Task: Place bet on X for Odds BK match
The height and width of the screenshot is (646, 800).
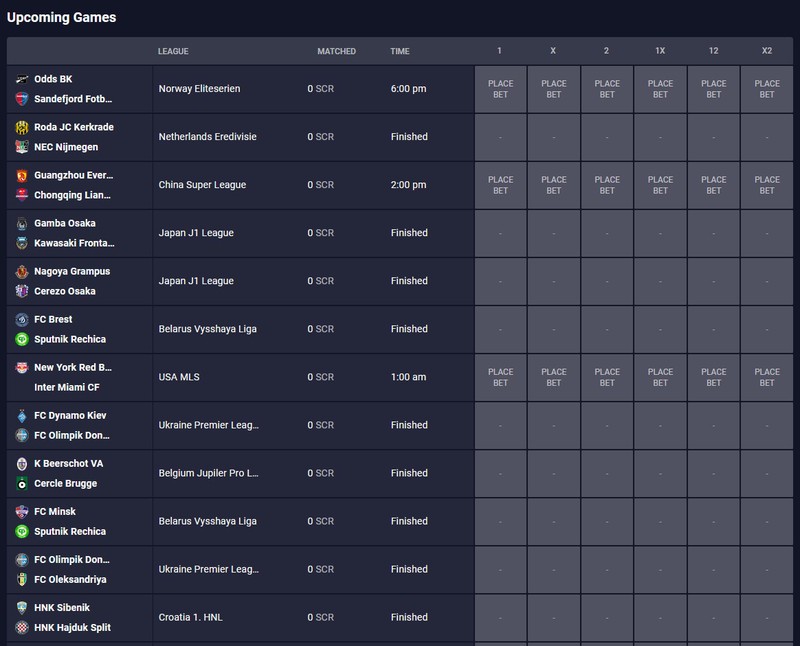Action: coord(554,89)
